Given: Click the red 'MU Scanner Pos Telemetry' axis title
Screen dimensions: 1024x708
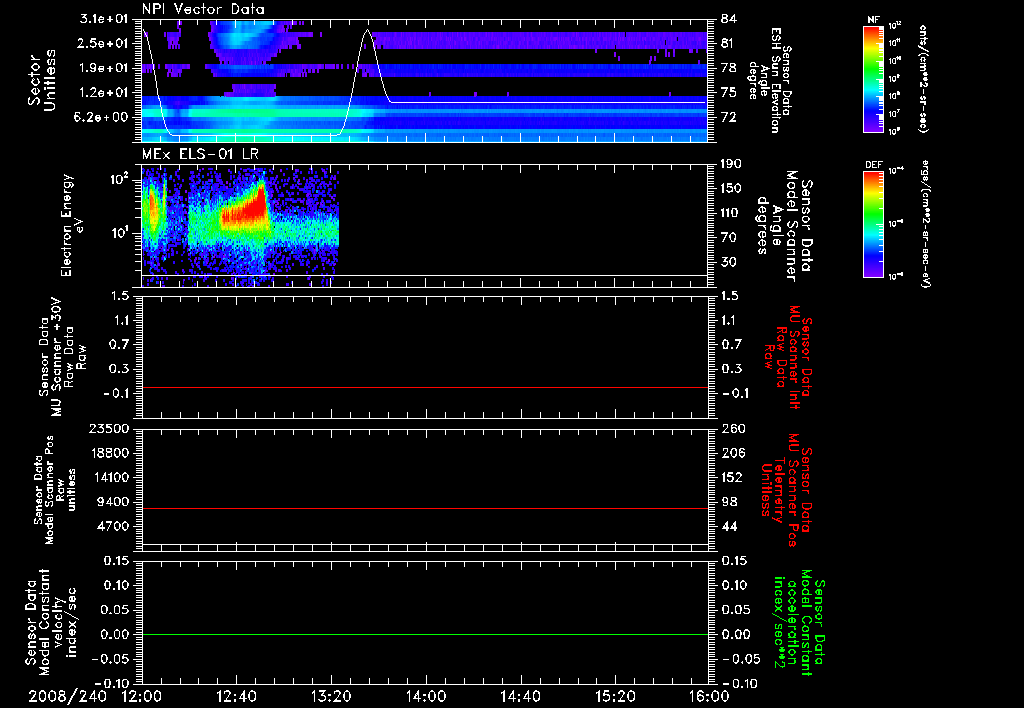Looking at the screenshot, I should coord(786,490).
